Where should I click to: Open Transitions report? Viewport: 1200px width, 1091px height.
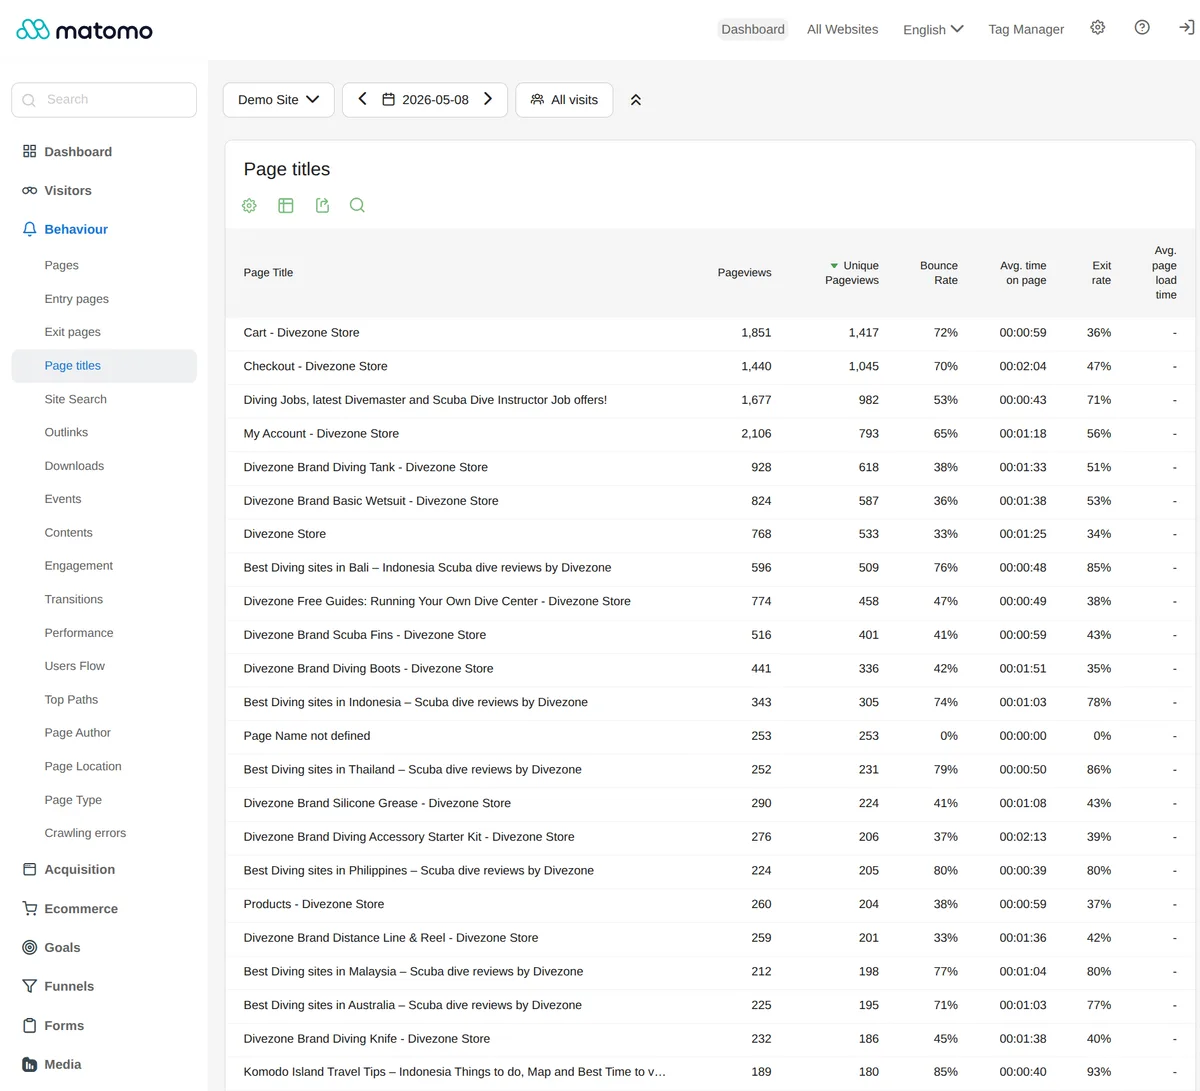73,599
